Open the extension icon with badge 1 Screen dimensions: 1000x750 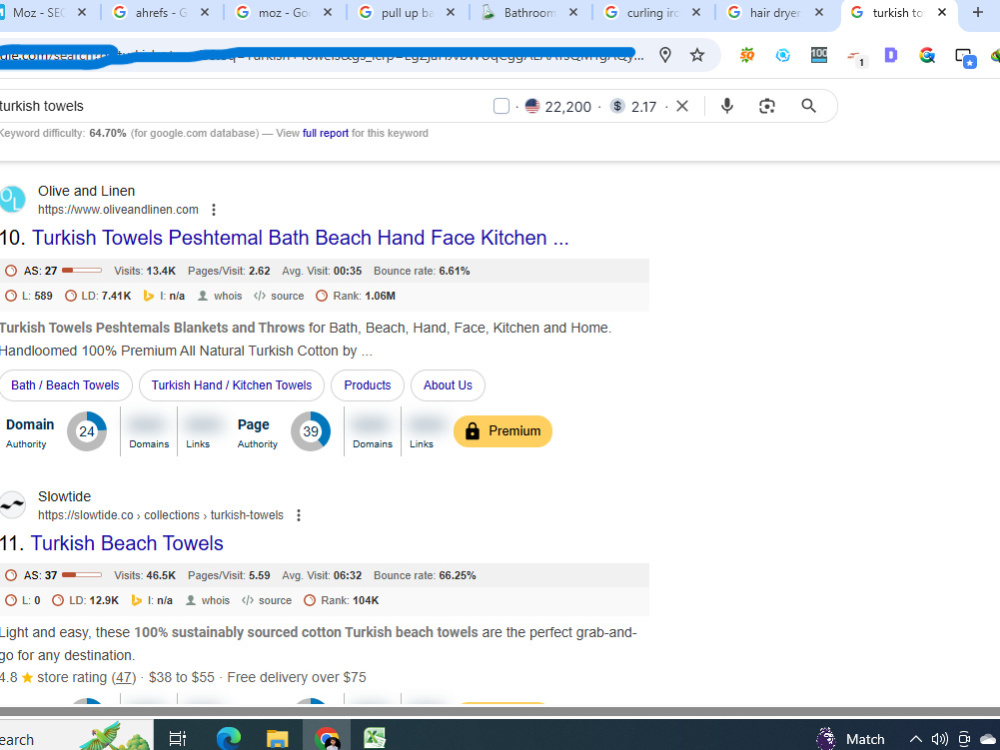coord(856,57)
